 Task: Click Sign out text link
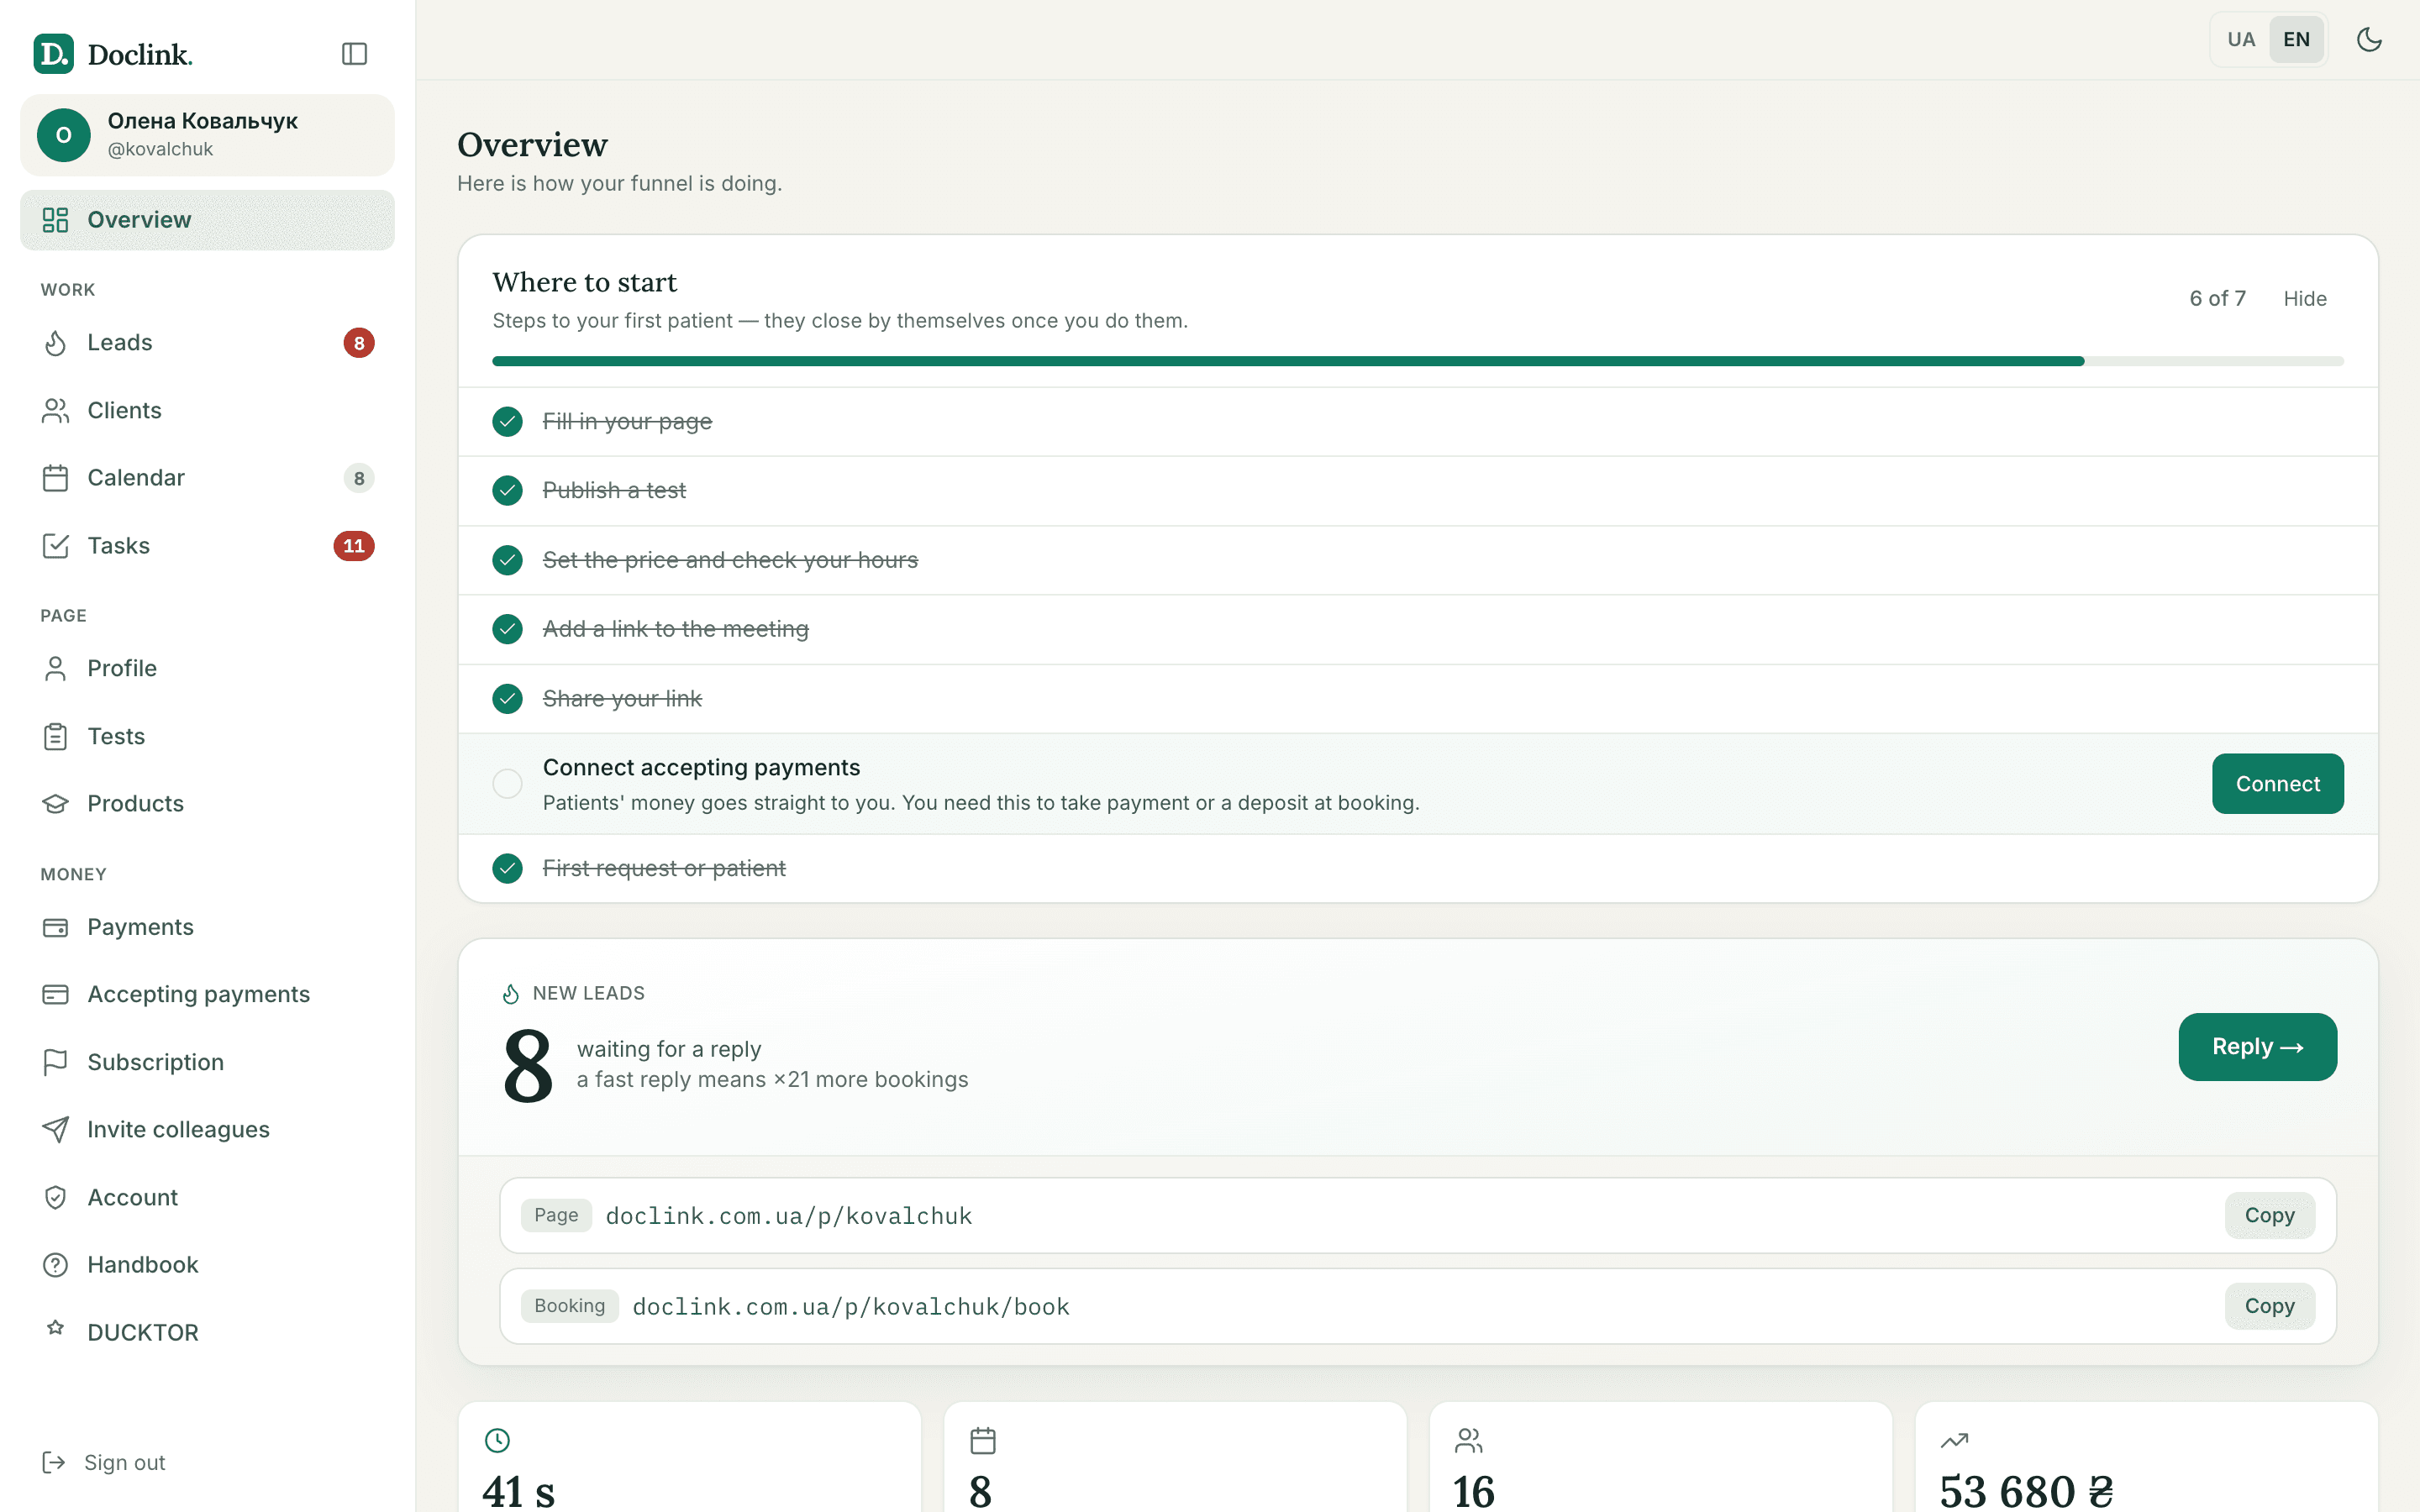(125, 1462)
